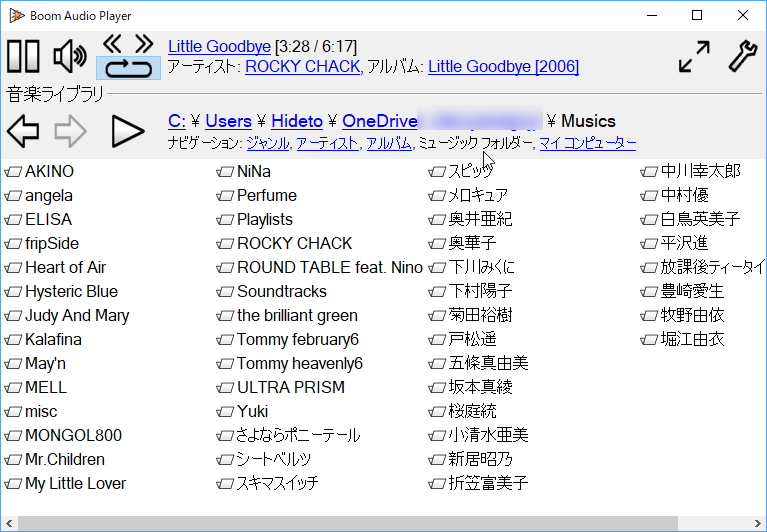Pause playback with the pause button

23,56
